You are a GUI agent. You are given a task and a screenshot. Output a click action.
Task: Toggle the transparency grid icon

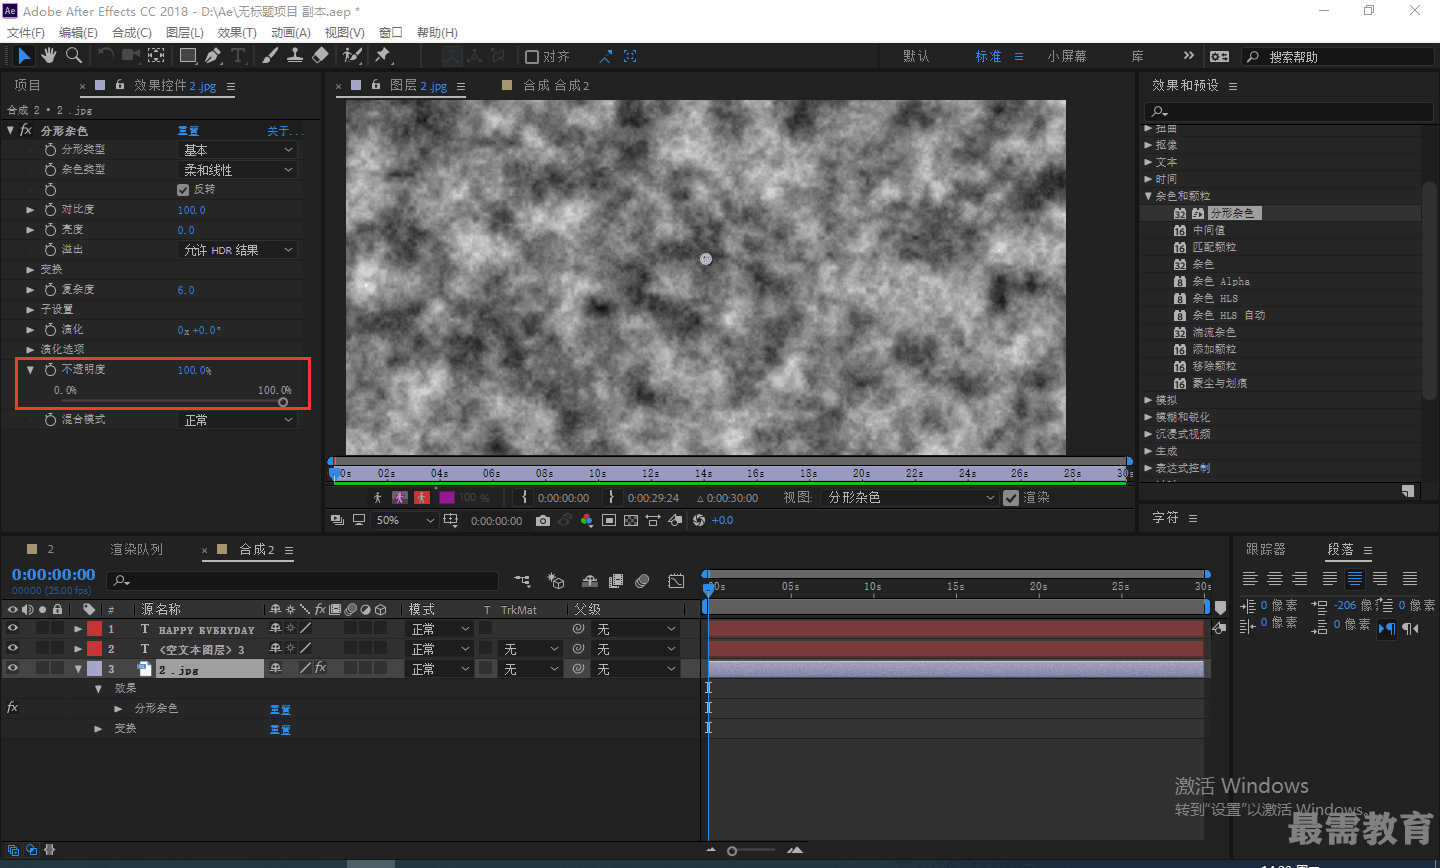coord(631,520)
